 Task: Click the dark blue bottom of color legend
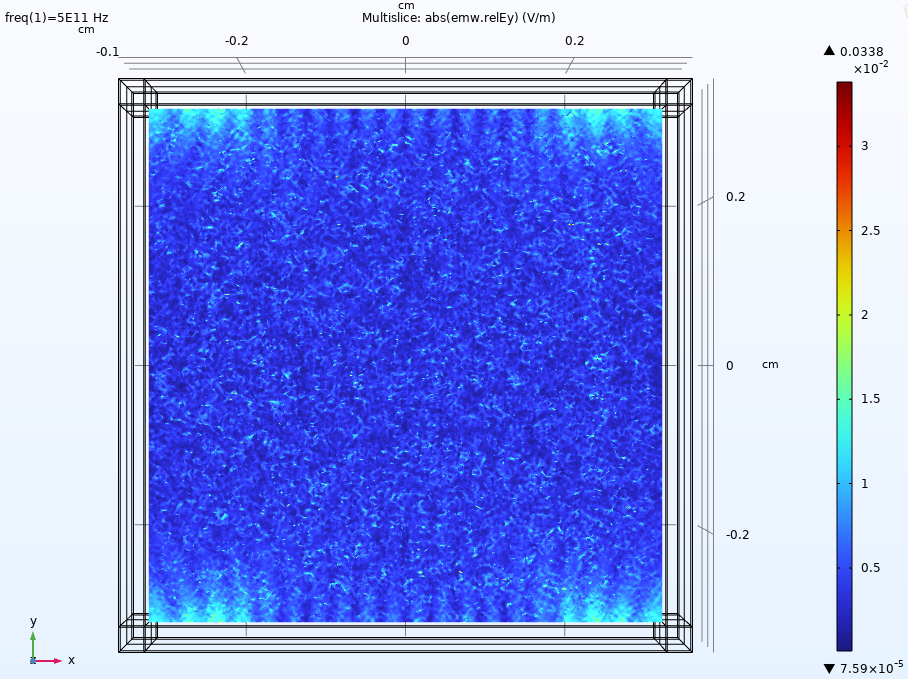tap(844, 645)
